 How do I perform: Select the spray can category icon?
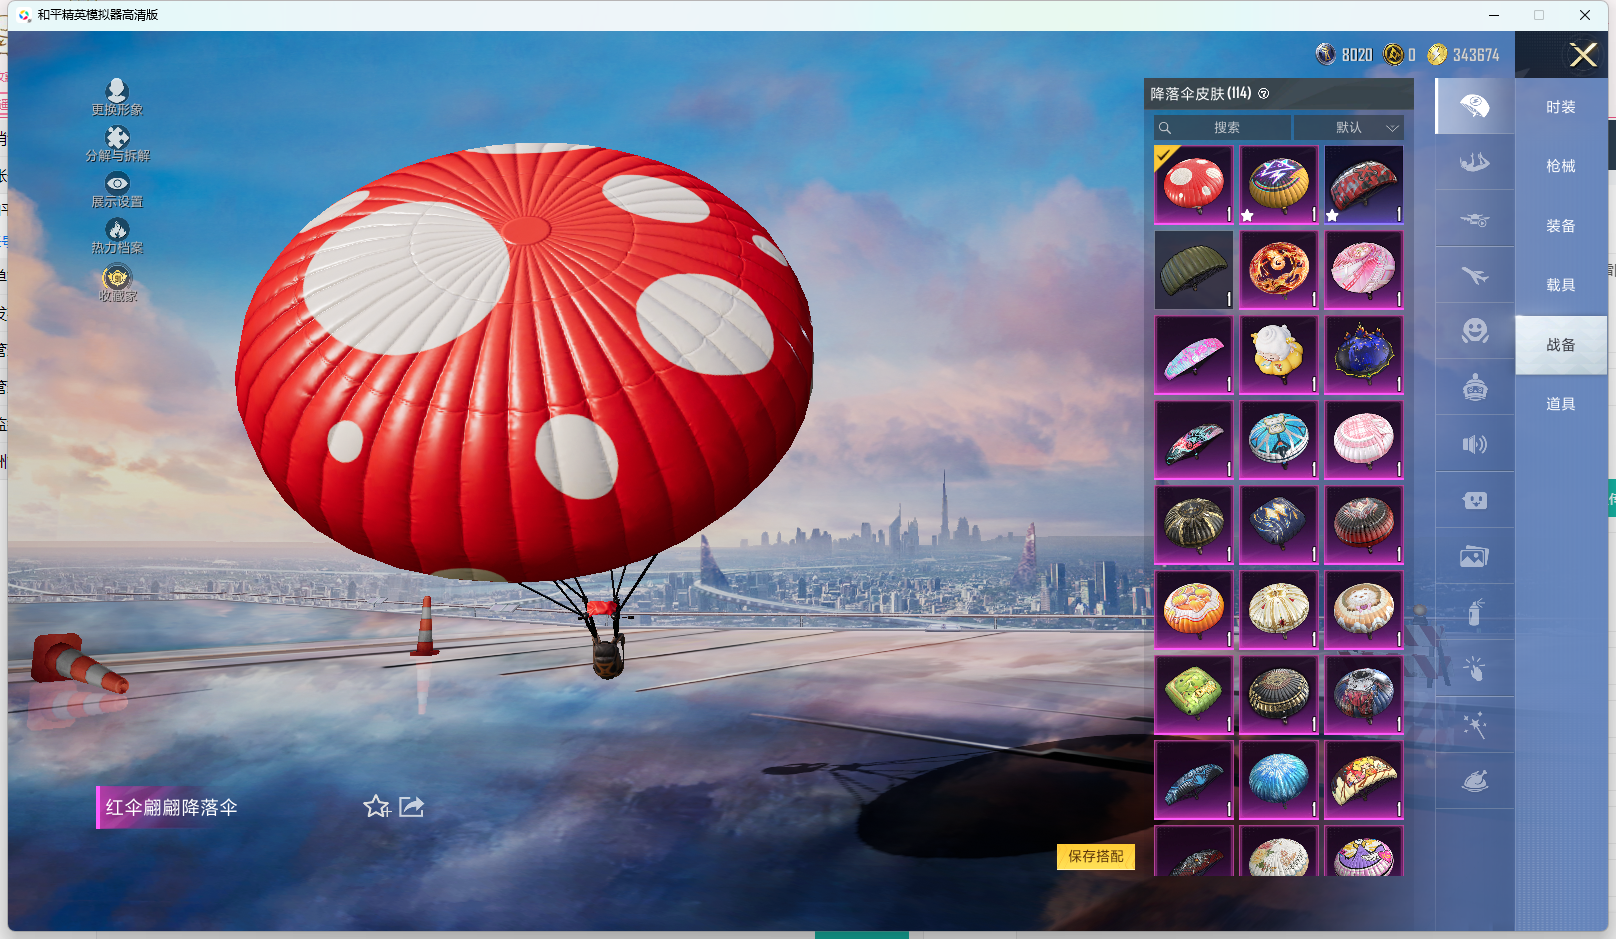point(1474,612)
